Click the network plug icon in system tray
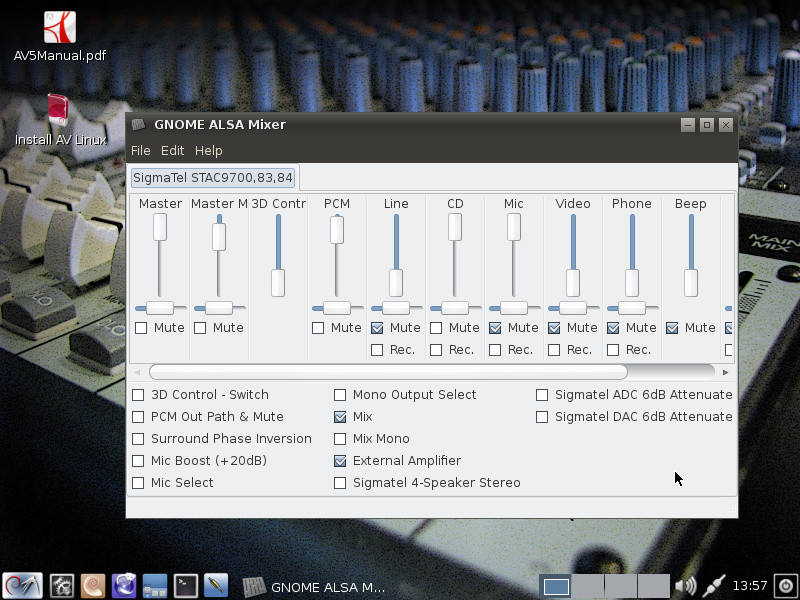This screenshot has width=800, height=600. [714, 586]
